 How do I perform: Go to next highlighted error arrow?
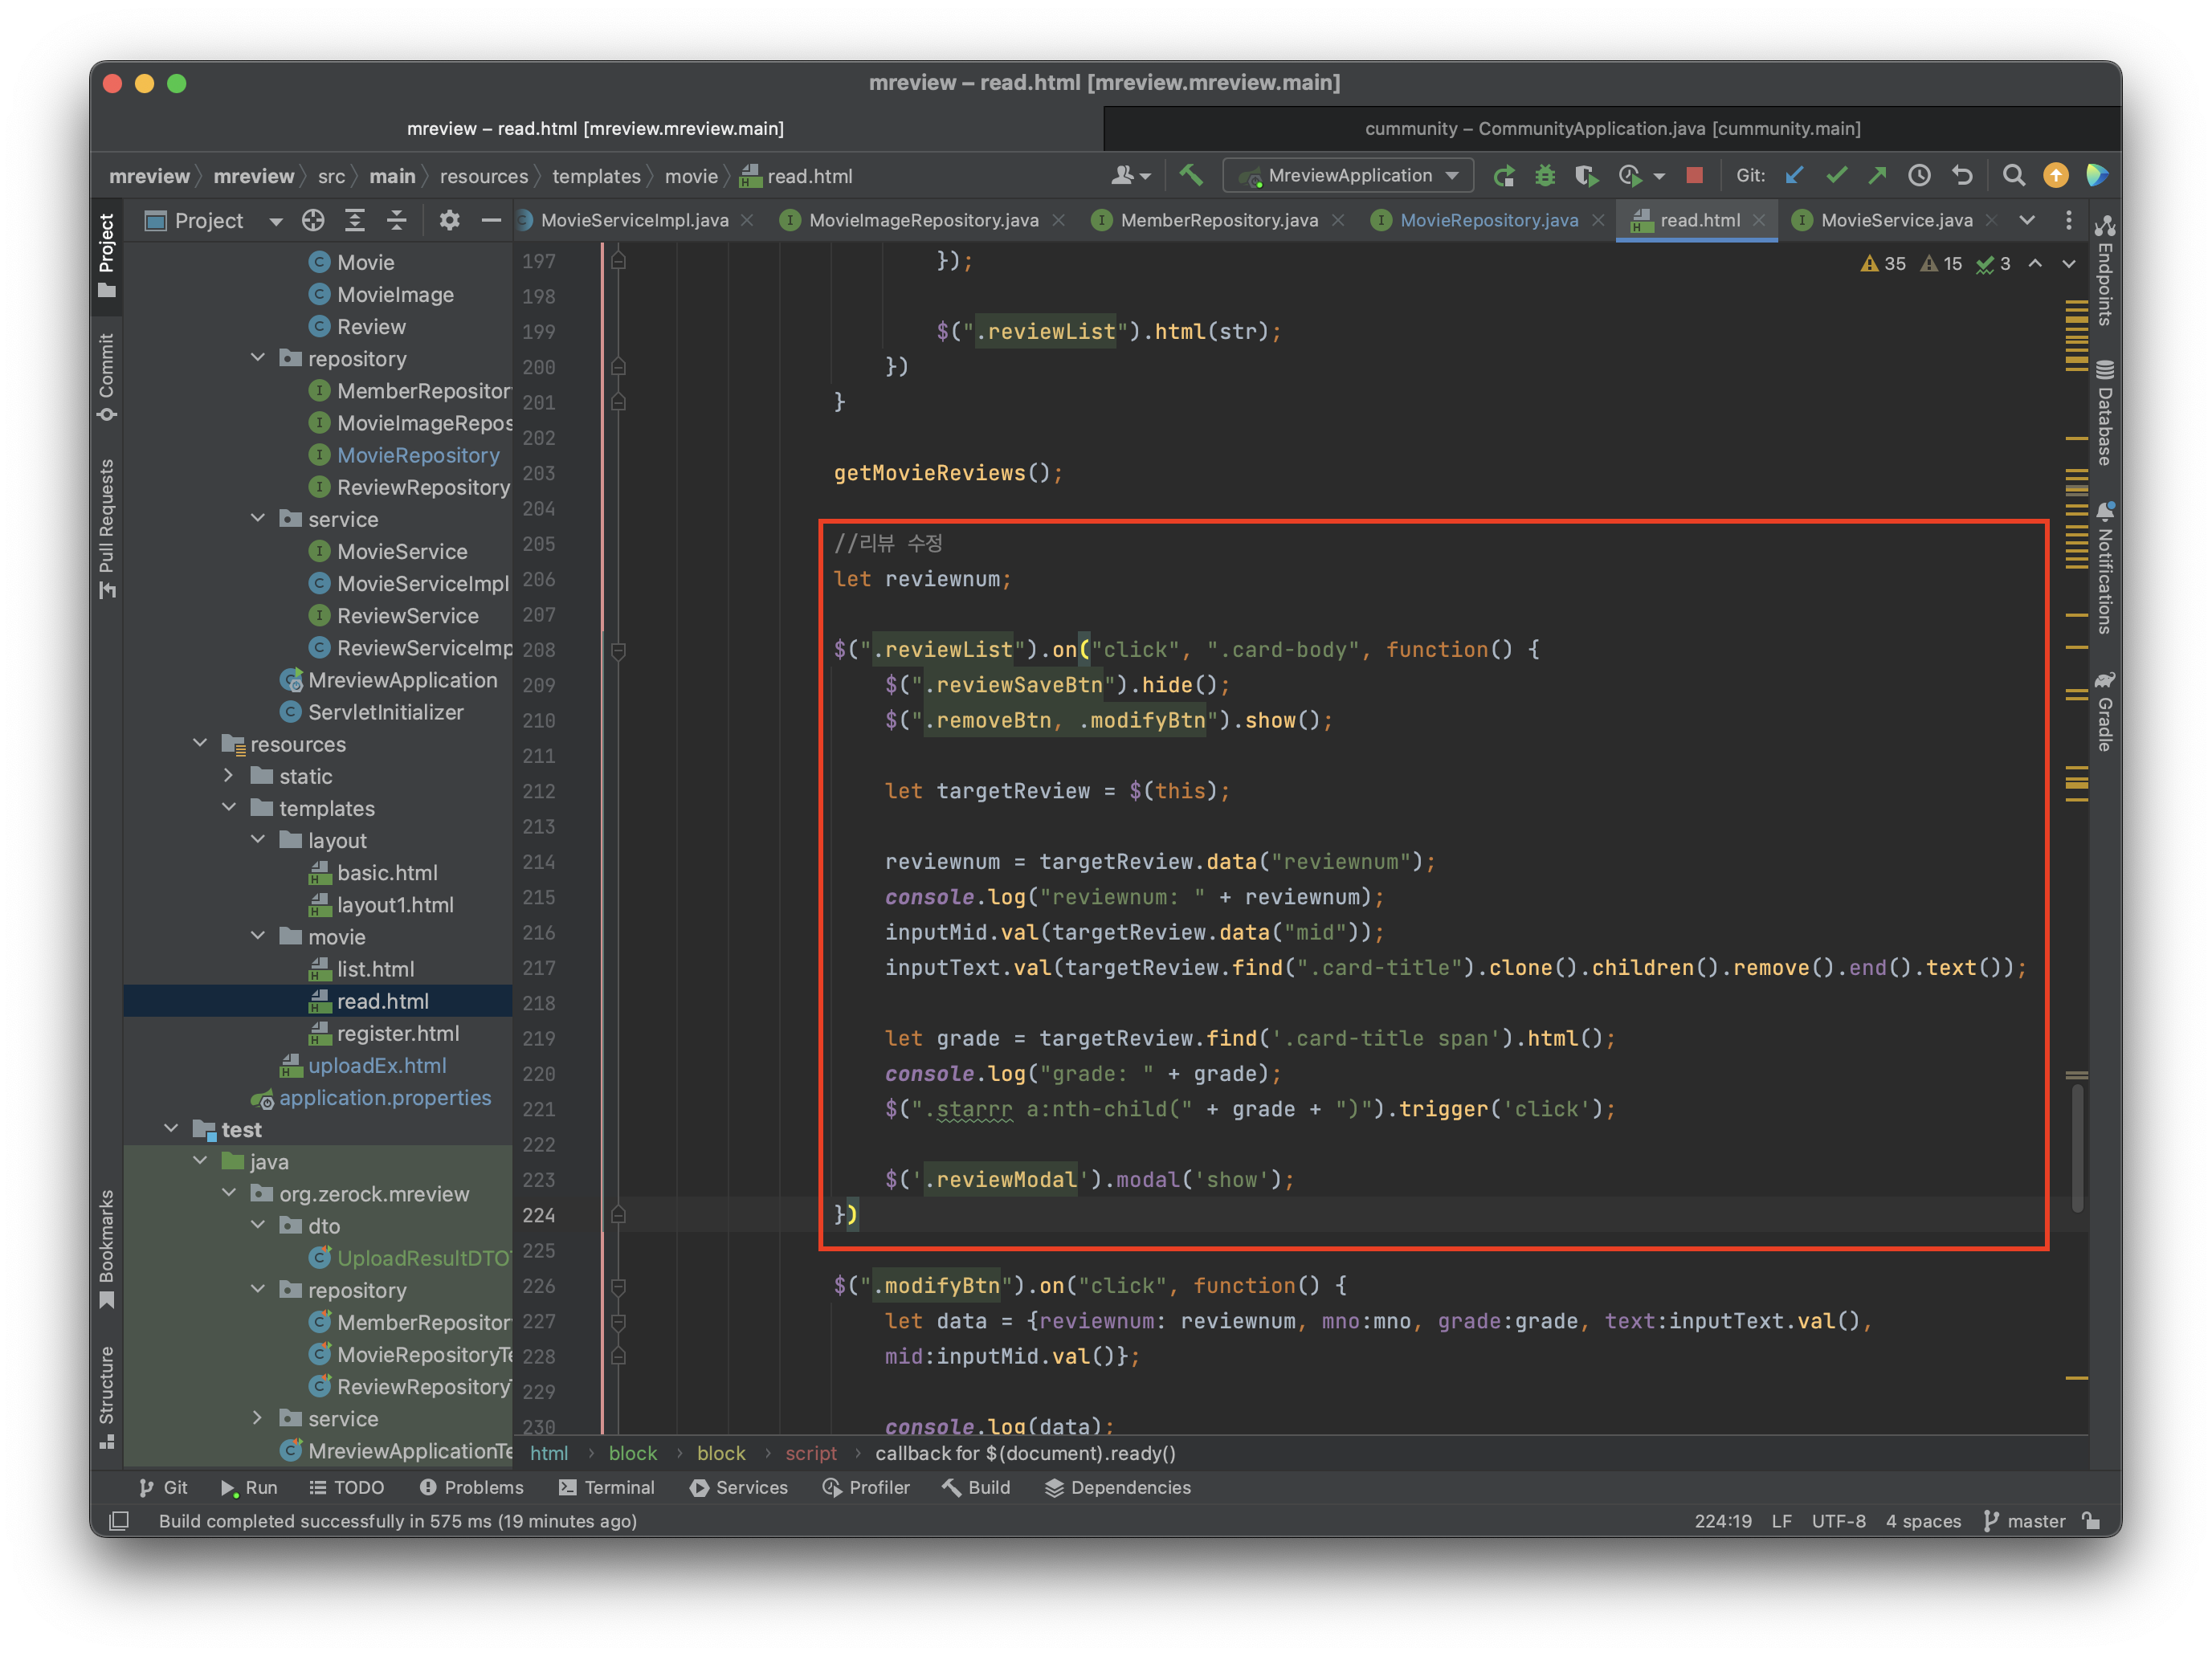[2069, 263]
